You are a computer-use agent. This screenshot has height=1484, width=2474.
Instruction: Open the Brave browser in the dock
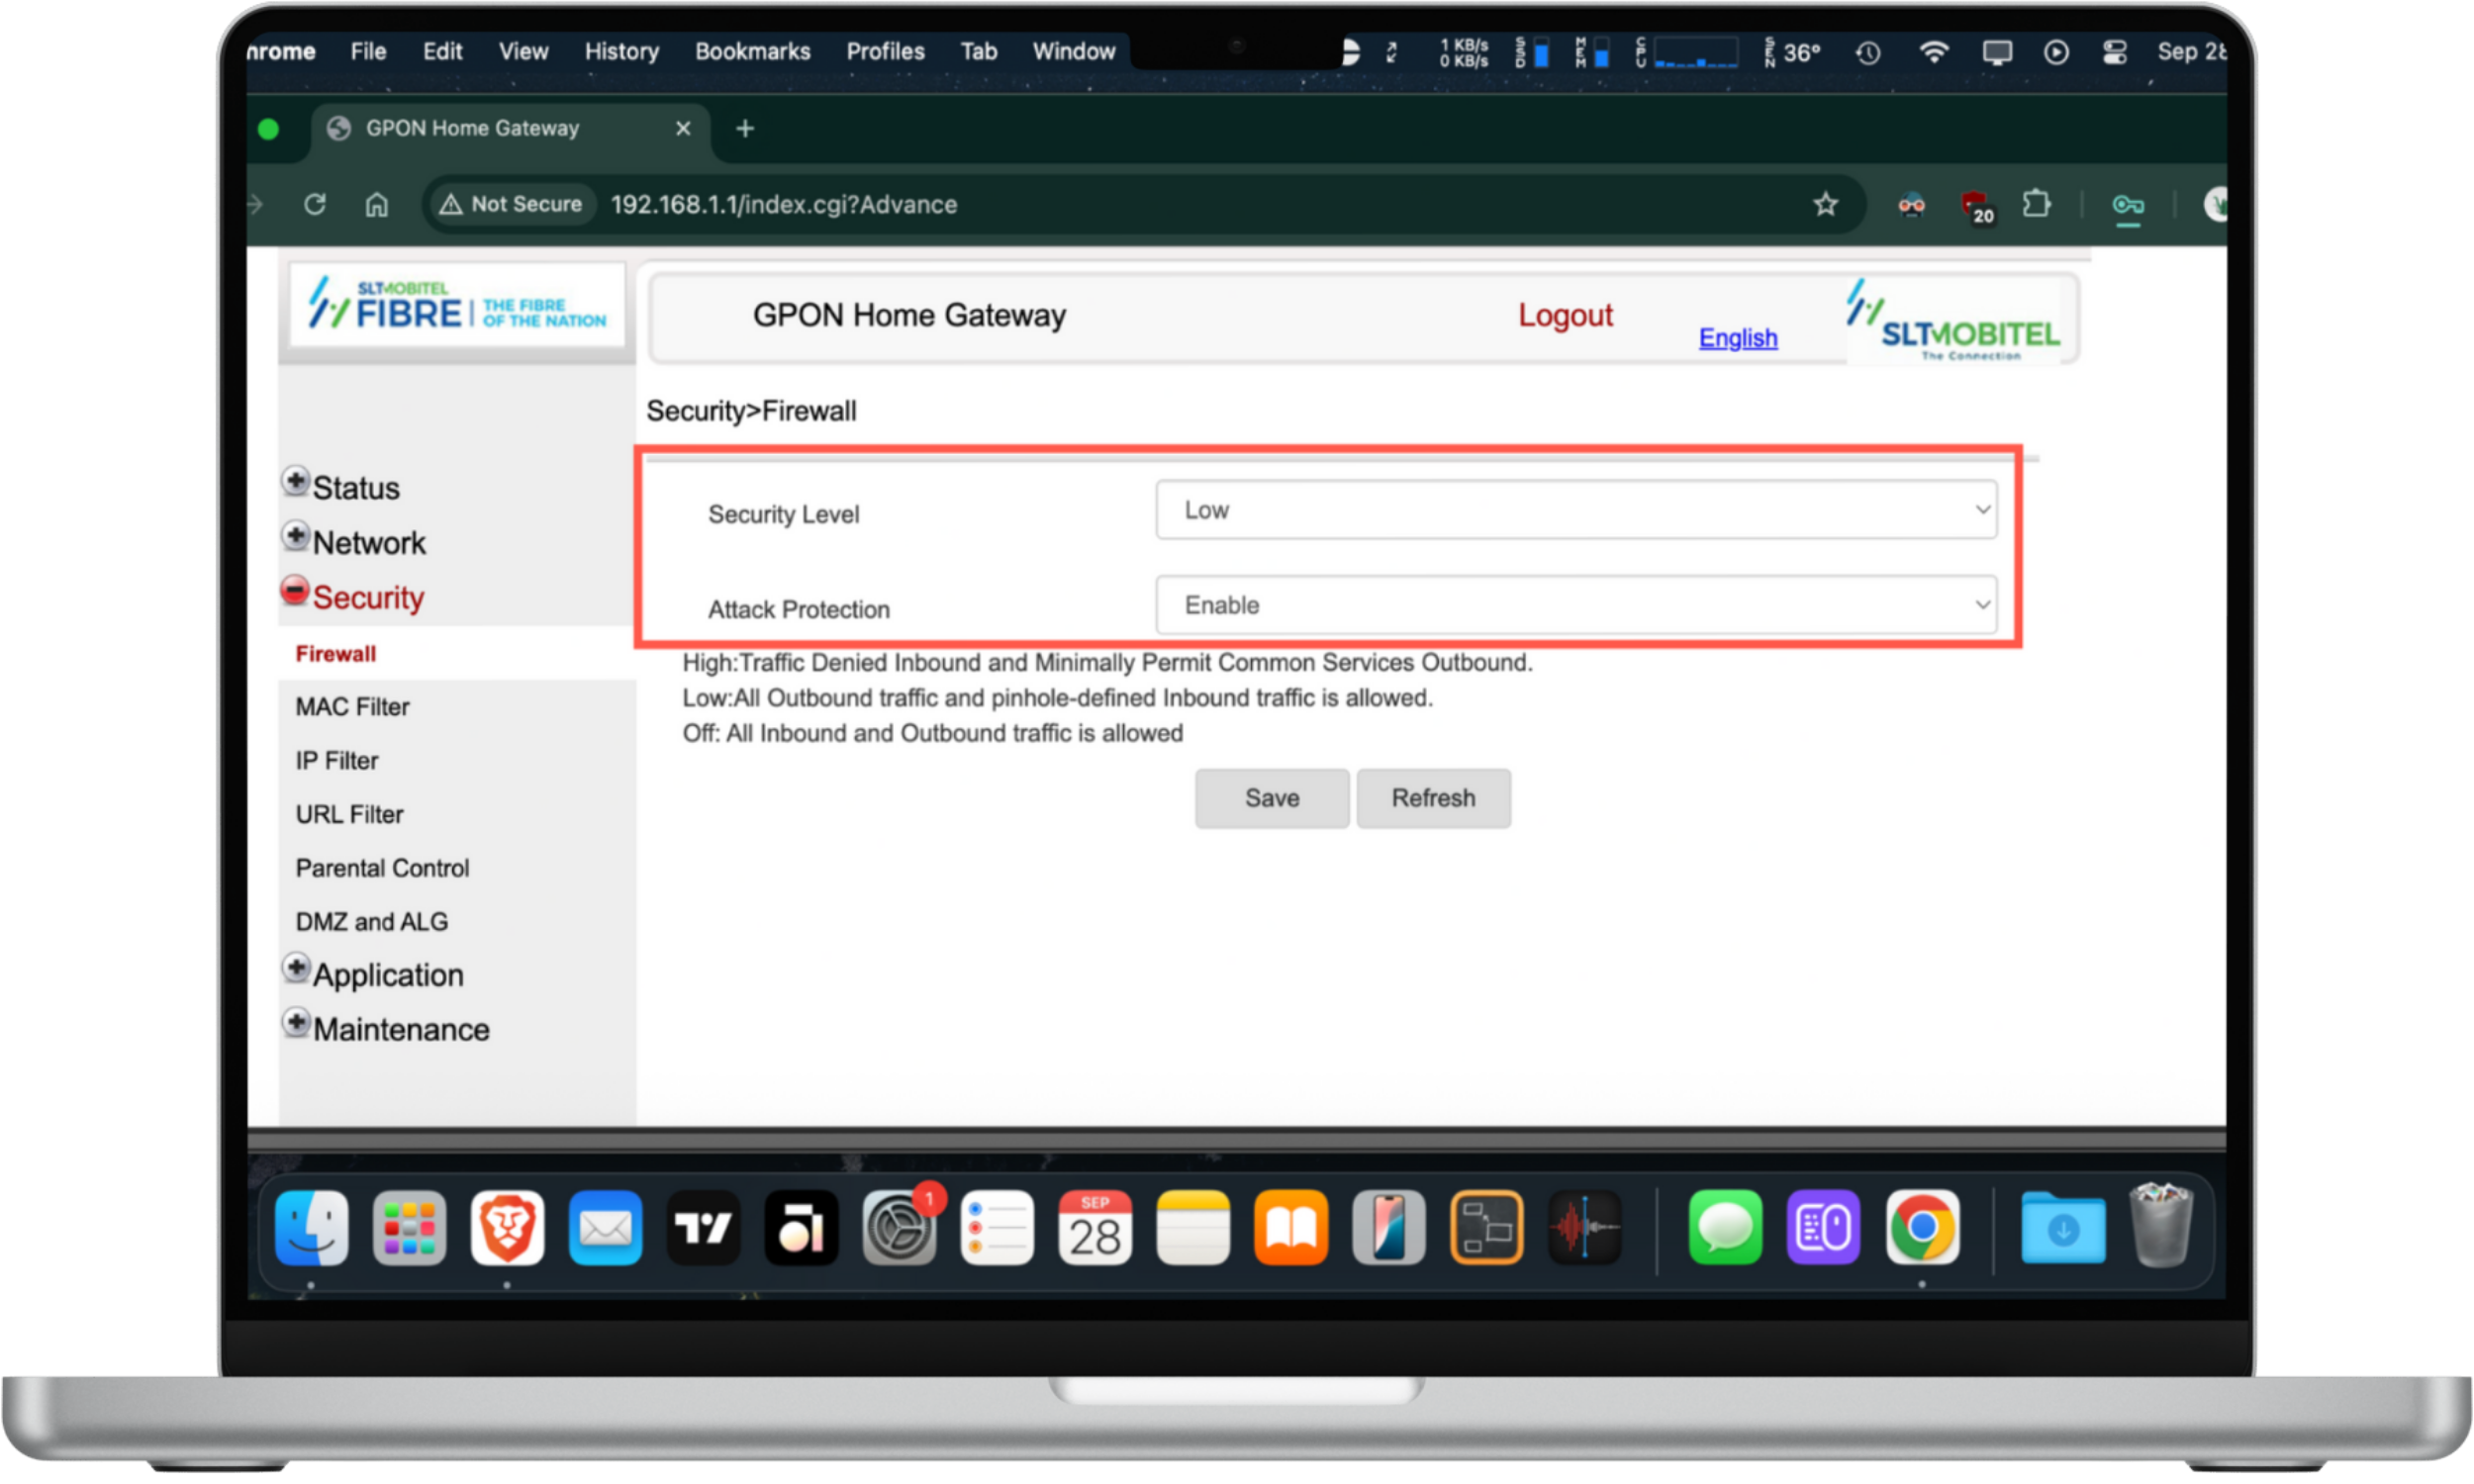pos(507,1227)
